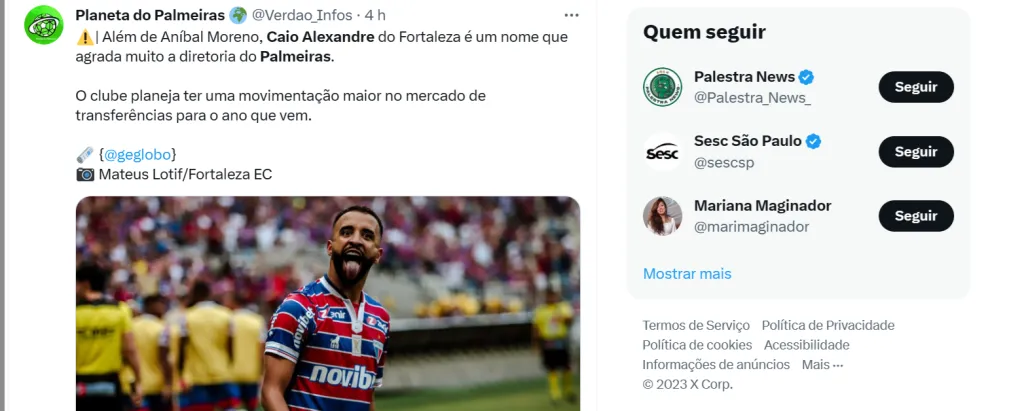Click the verified badge beside Palestra News
Viewport: 1024px width, 411px height.
point(806,77)
